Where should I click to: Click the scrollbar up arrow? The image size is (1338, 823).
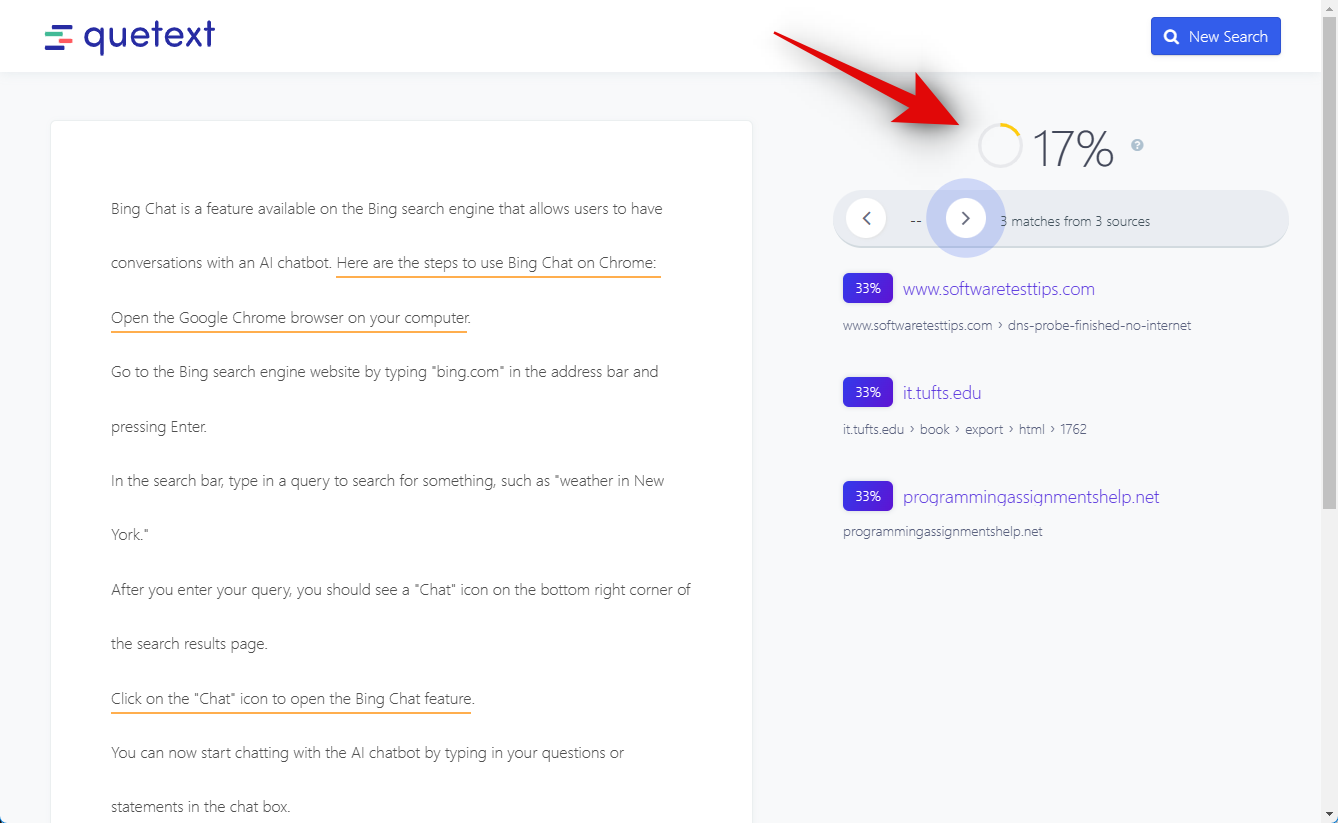(x=1329, y=8)
